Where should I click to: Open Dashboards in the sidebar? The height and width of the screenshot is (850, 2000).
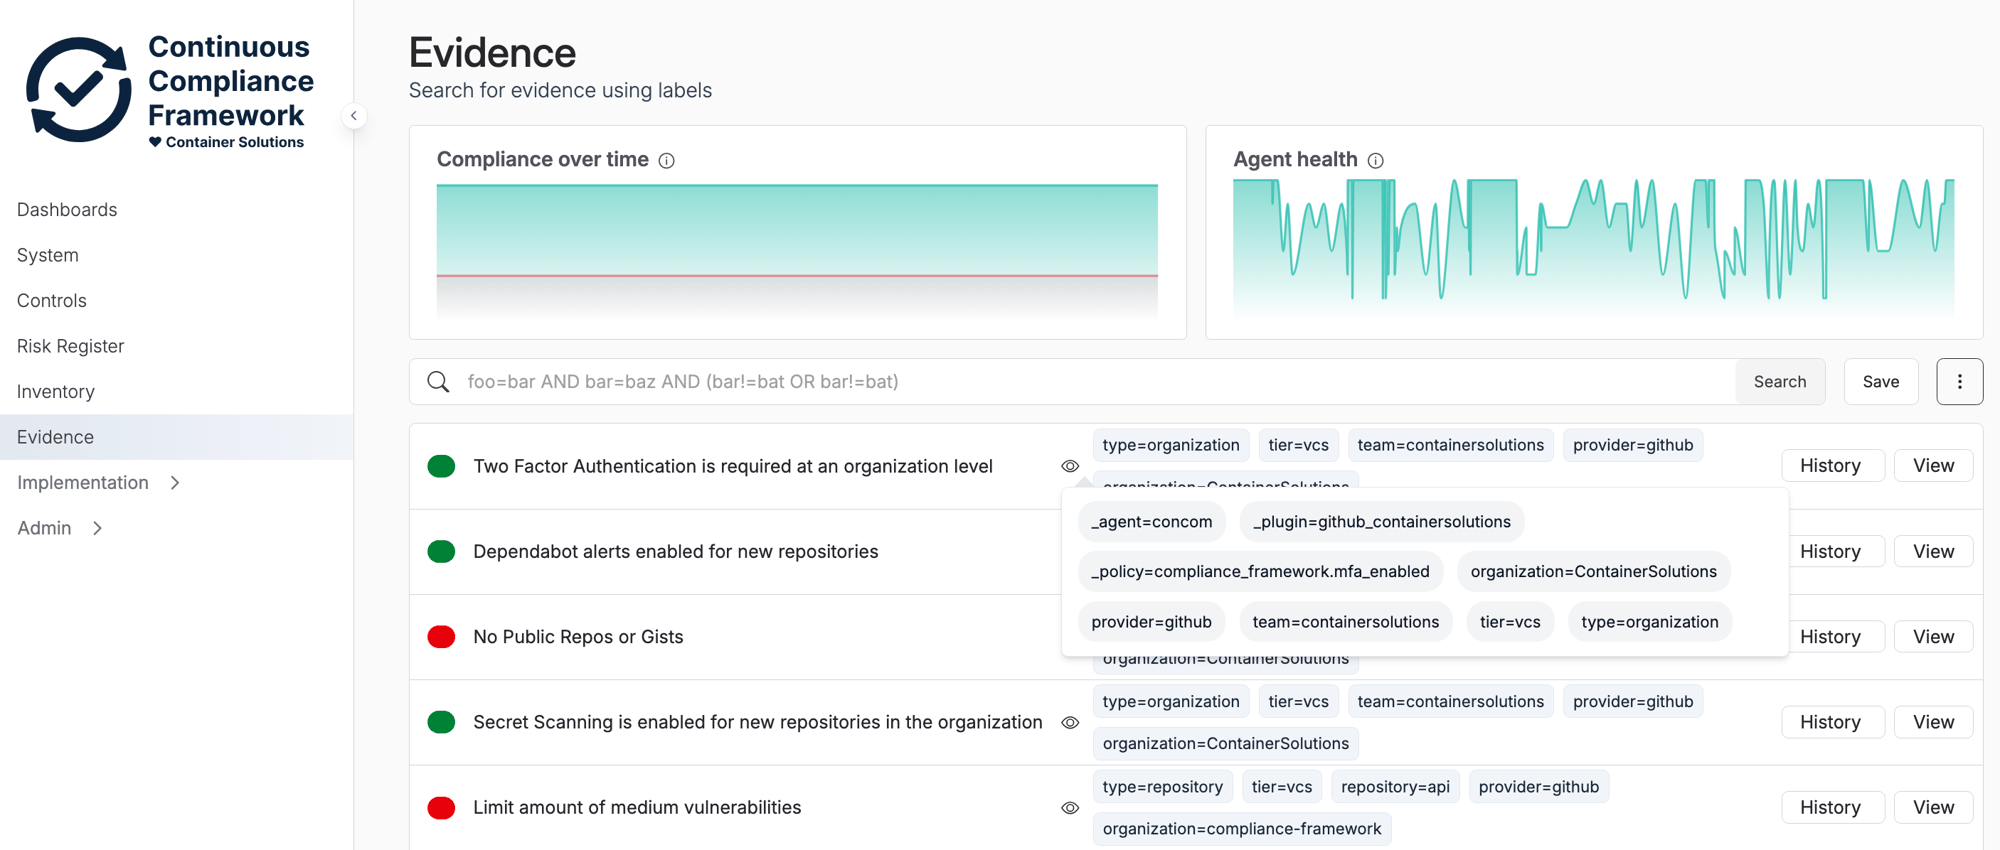point(67,210)
